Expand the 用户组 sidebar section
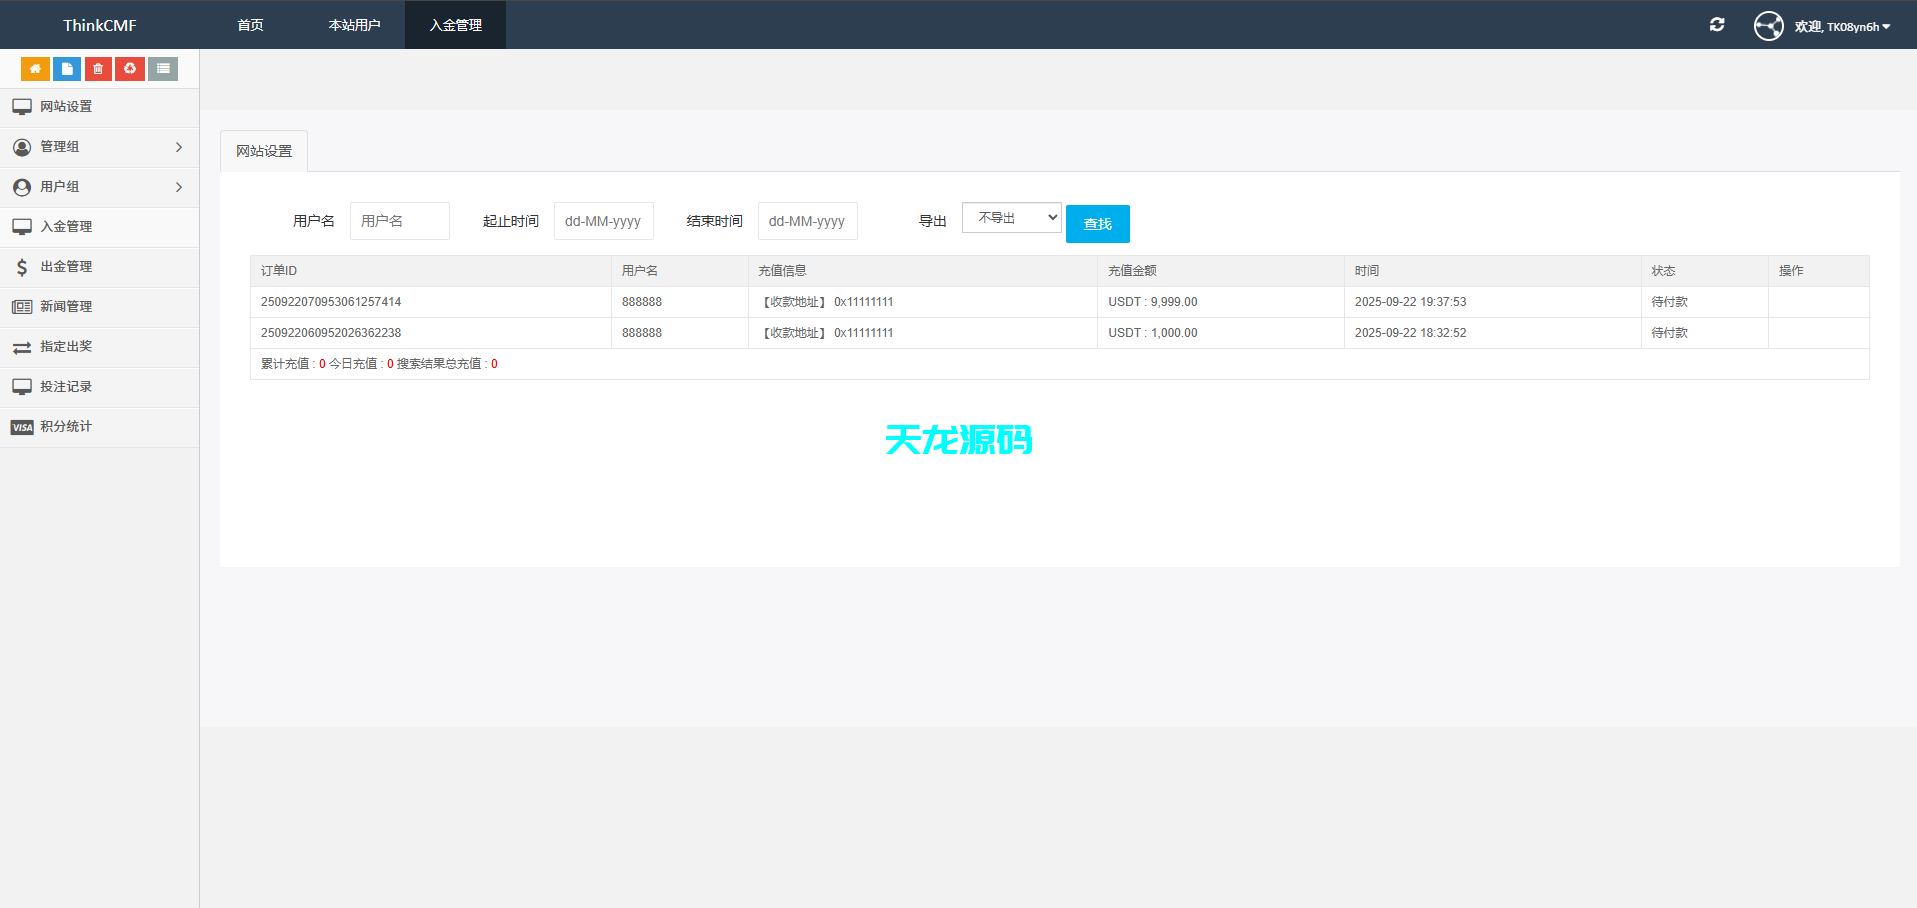Image resolution: width=1917 pixels, height=908 pixels. pyautogui.click(x=58, y=186)
